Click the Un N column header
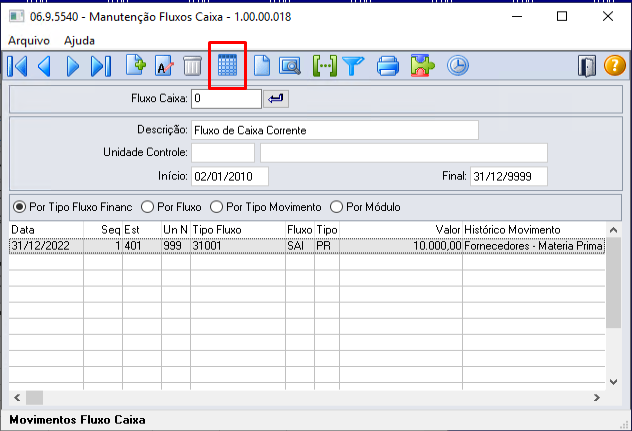Screen dimensions: 632x431 click(176, 230)
